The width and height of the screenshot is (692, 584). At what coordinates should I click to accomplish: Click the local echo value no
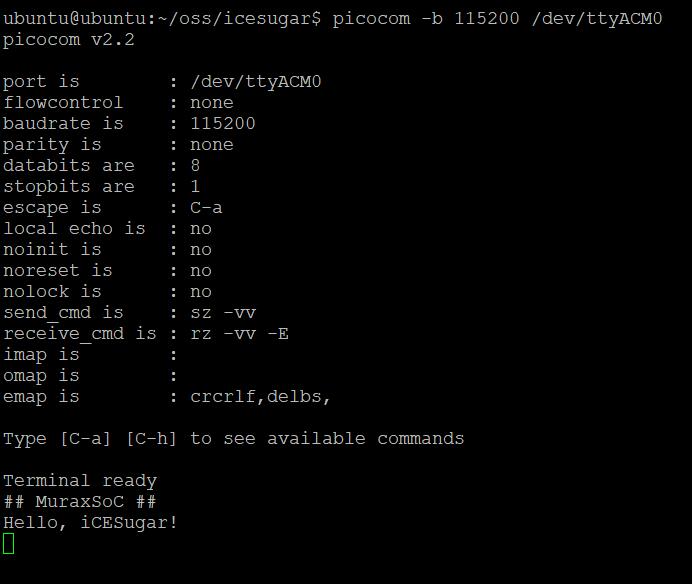[x=201, y=229]
